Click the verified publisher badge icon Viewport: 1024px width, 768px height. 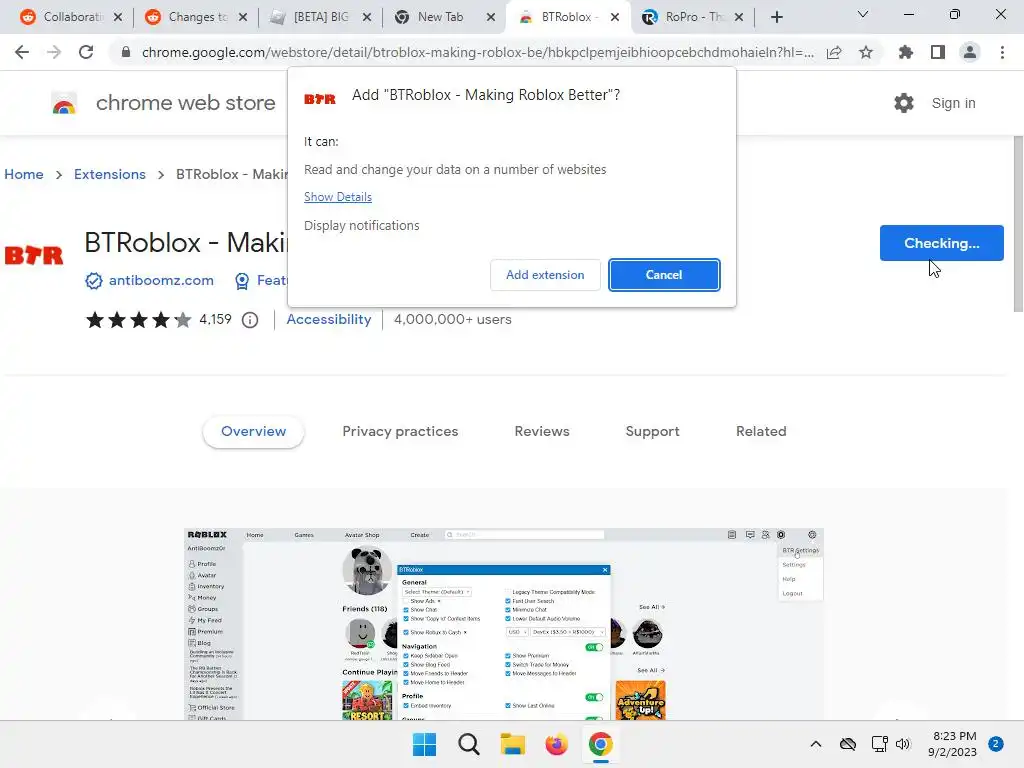(93, 281)
